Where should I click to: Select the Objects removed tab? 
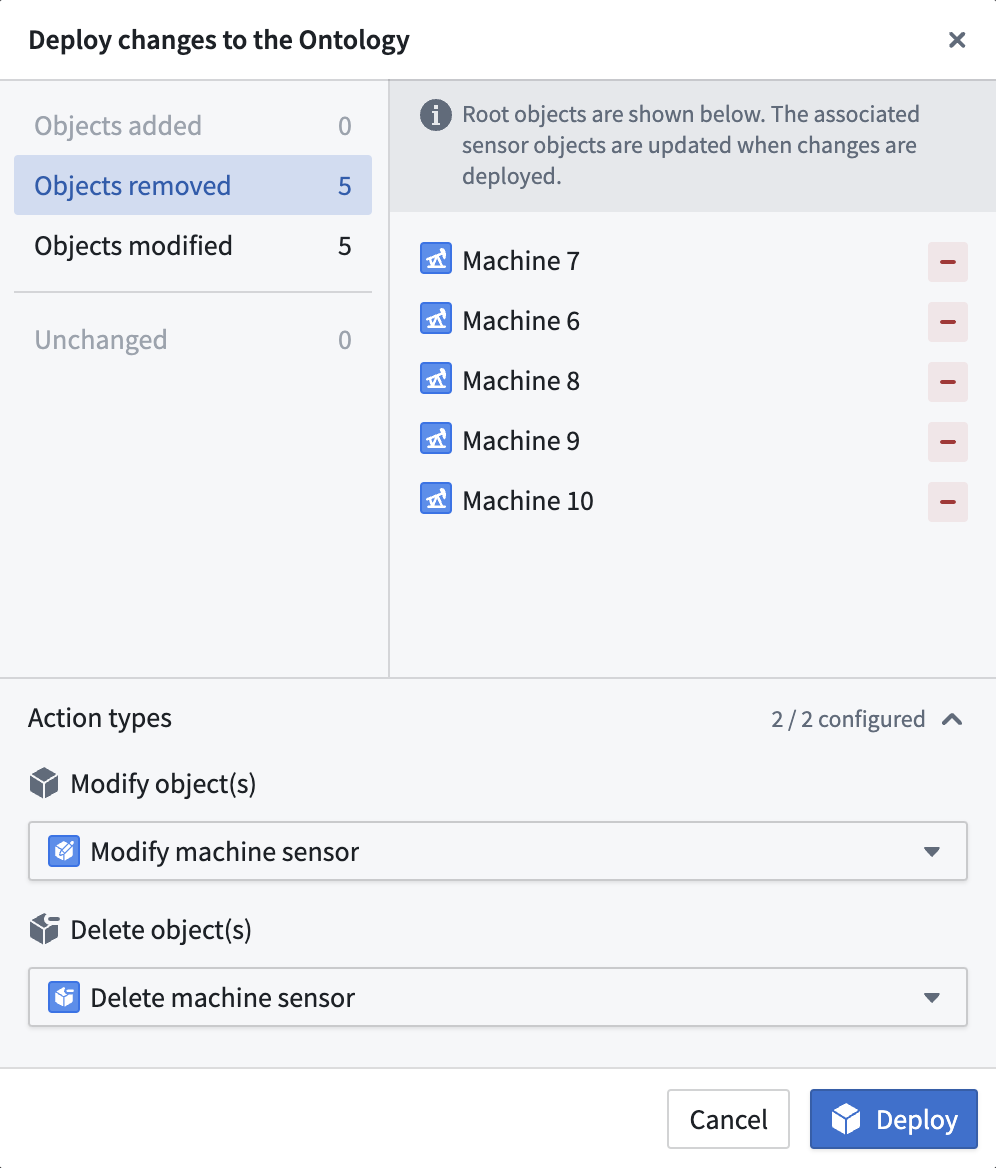pyautogui.click(x=193, y=185)
